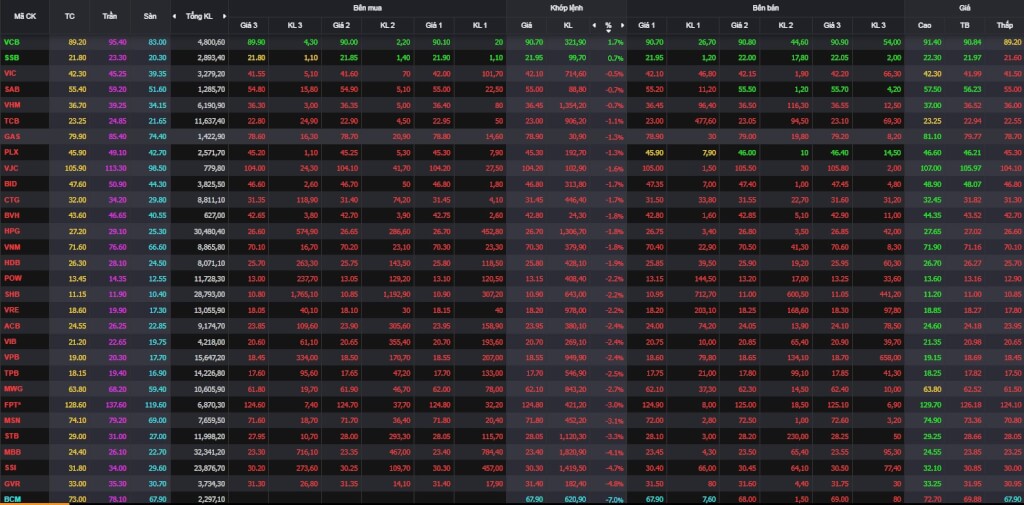Open stock symbol SSB

tap(11, 57)
